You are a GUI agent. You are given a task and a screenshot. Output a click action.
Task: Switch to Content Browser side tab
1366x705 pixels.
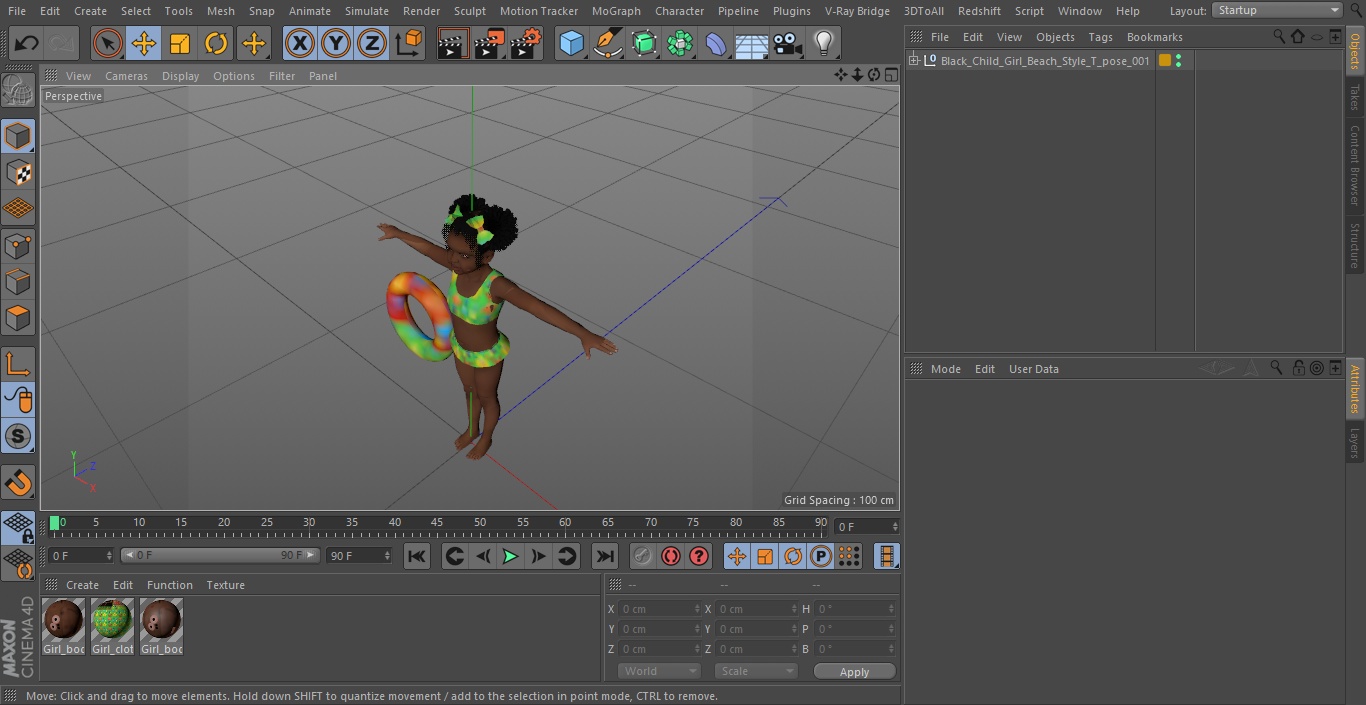point(1355,165)
